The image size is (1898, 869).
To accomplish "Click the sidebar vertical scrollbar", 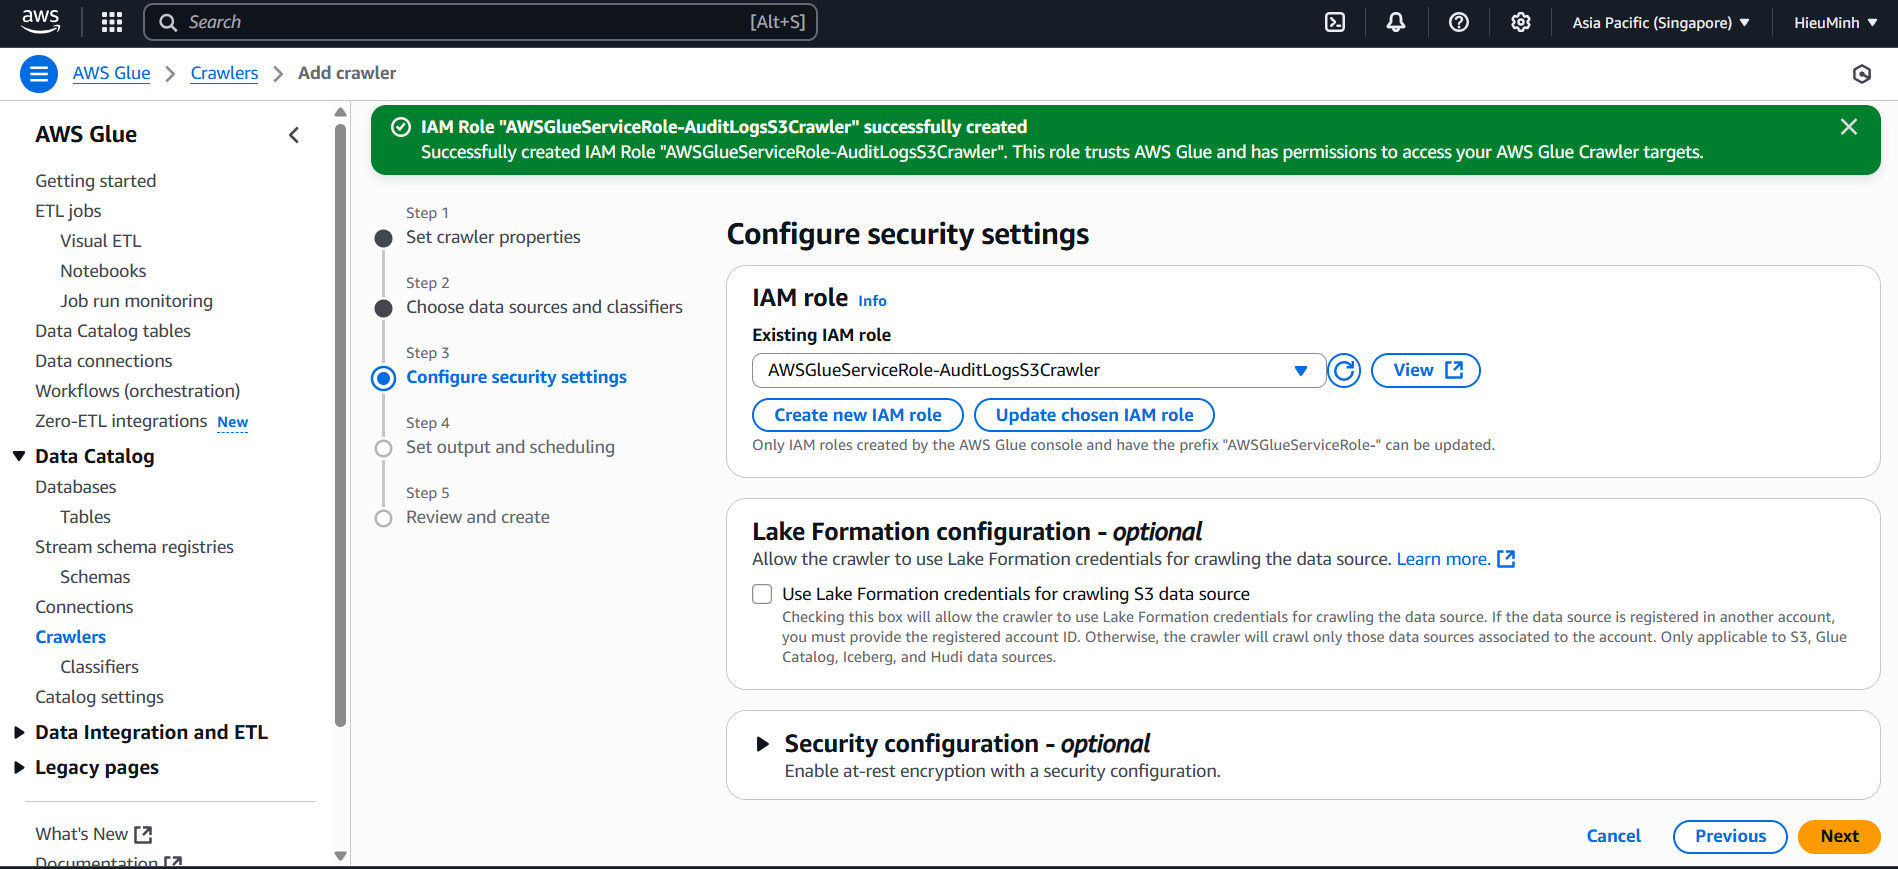I will [340, 425].
